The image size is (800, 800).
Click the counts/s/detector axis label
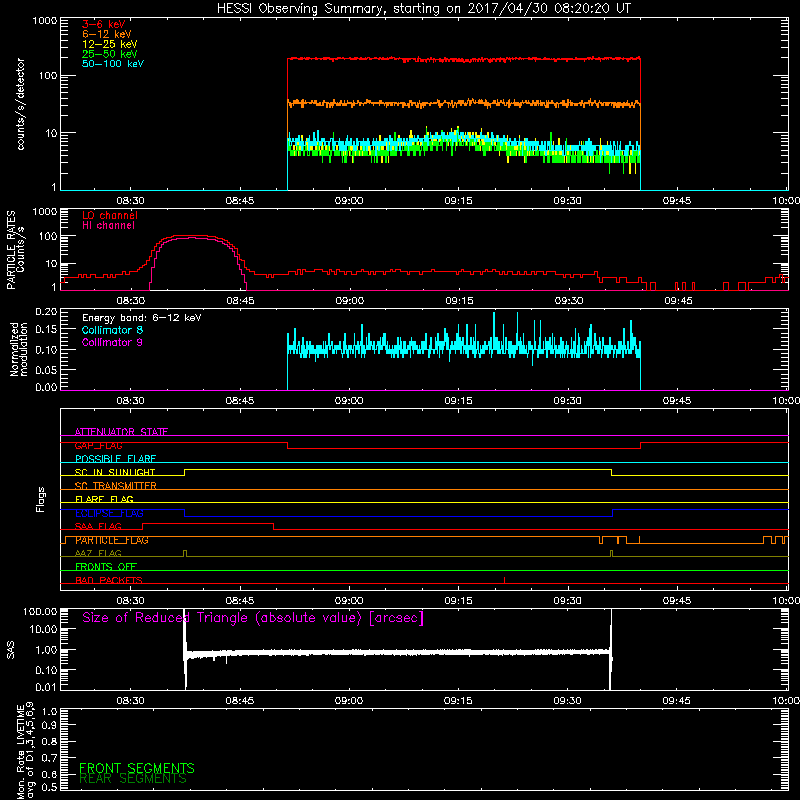click(x=21, y=104)
